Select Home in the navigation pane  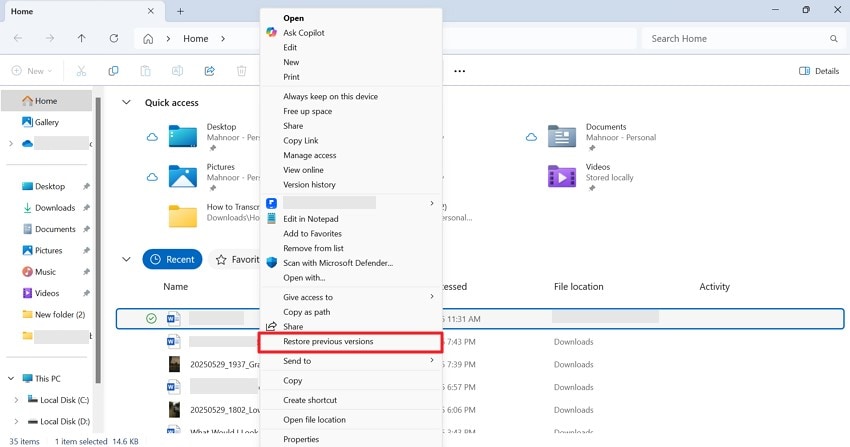(47, 101)
